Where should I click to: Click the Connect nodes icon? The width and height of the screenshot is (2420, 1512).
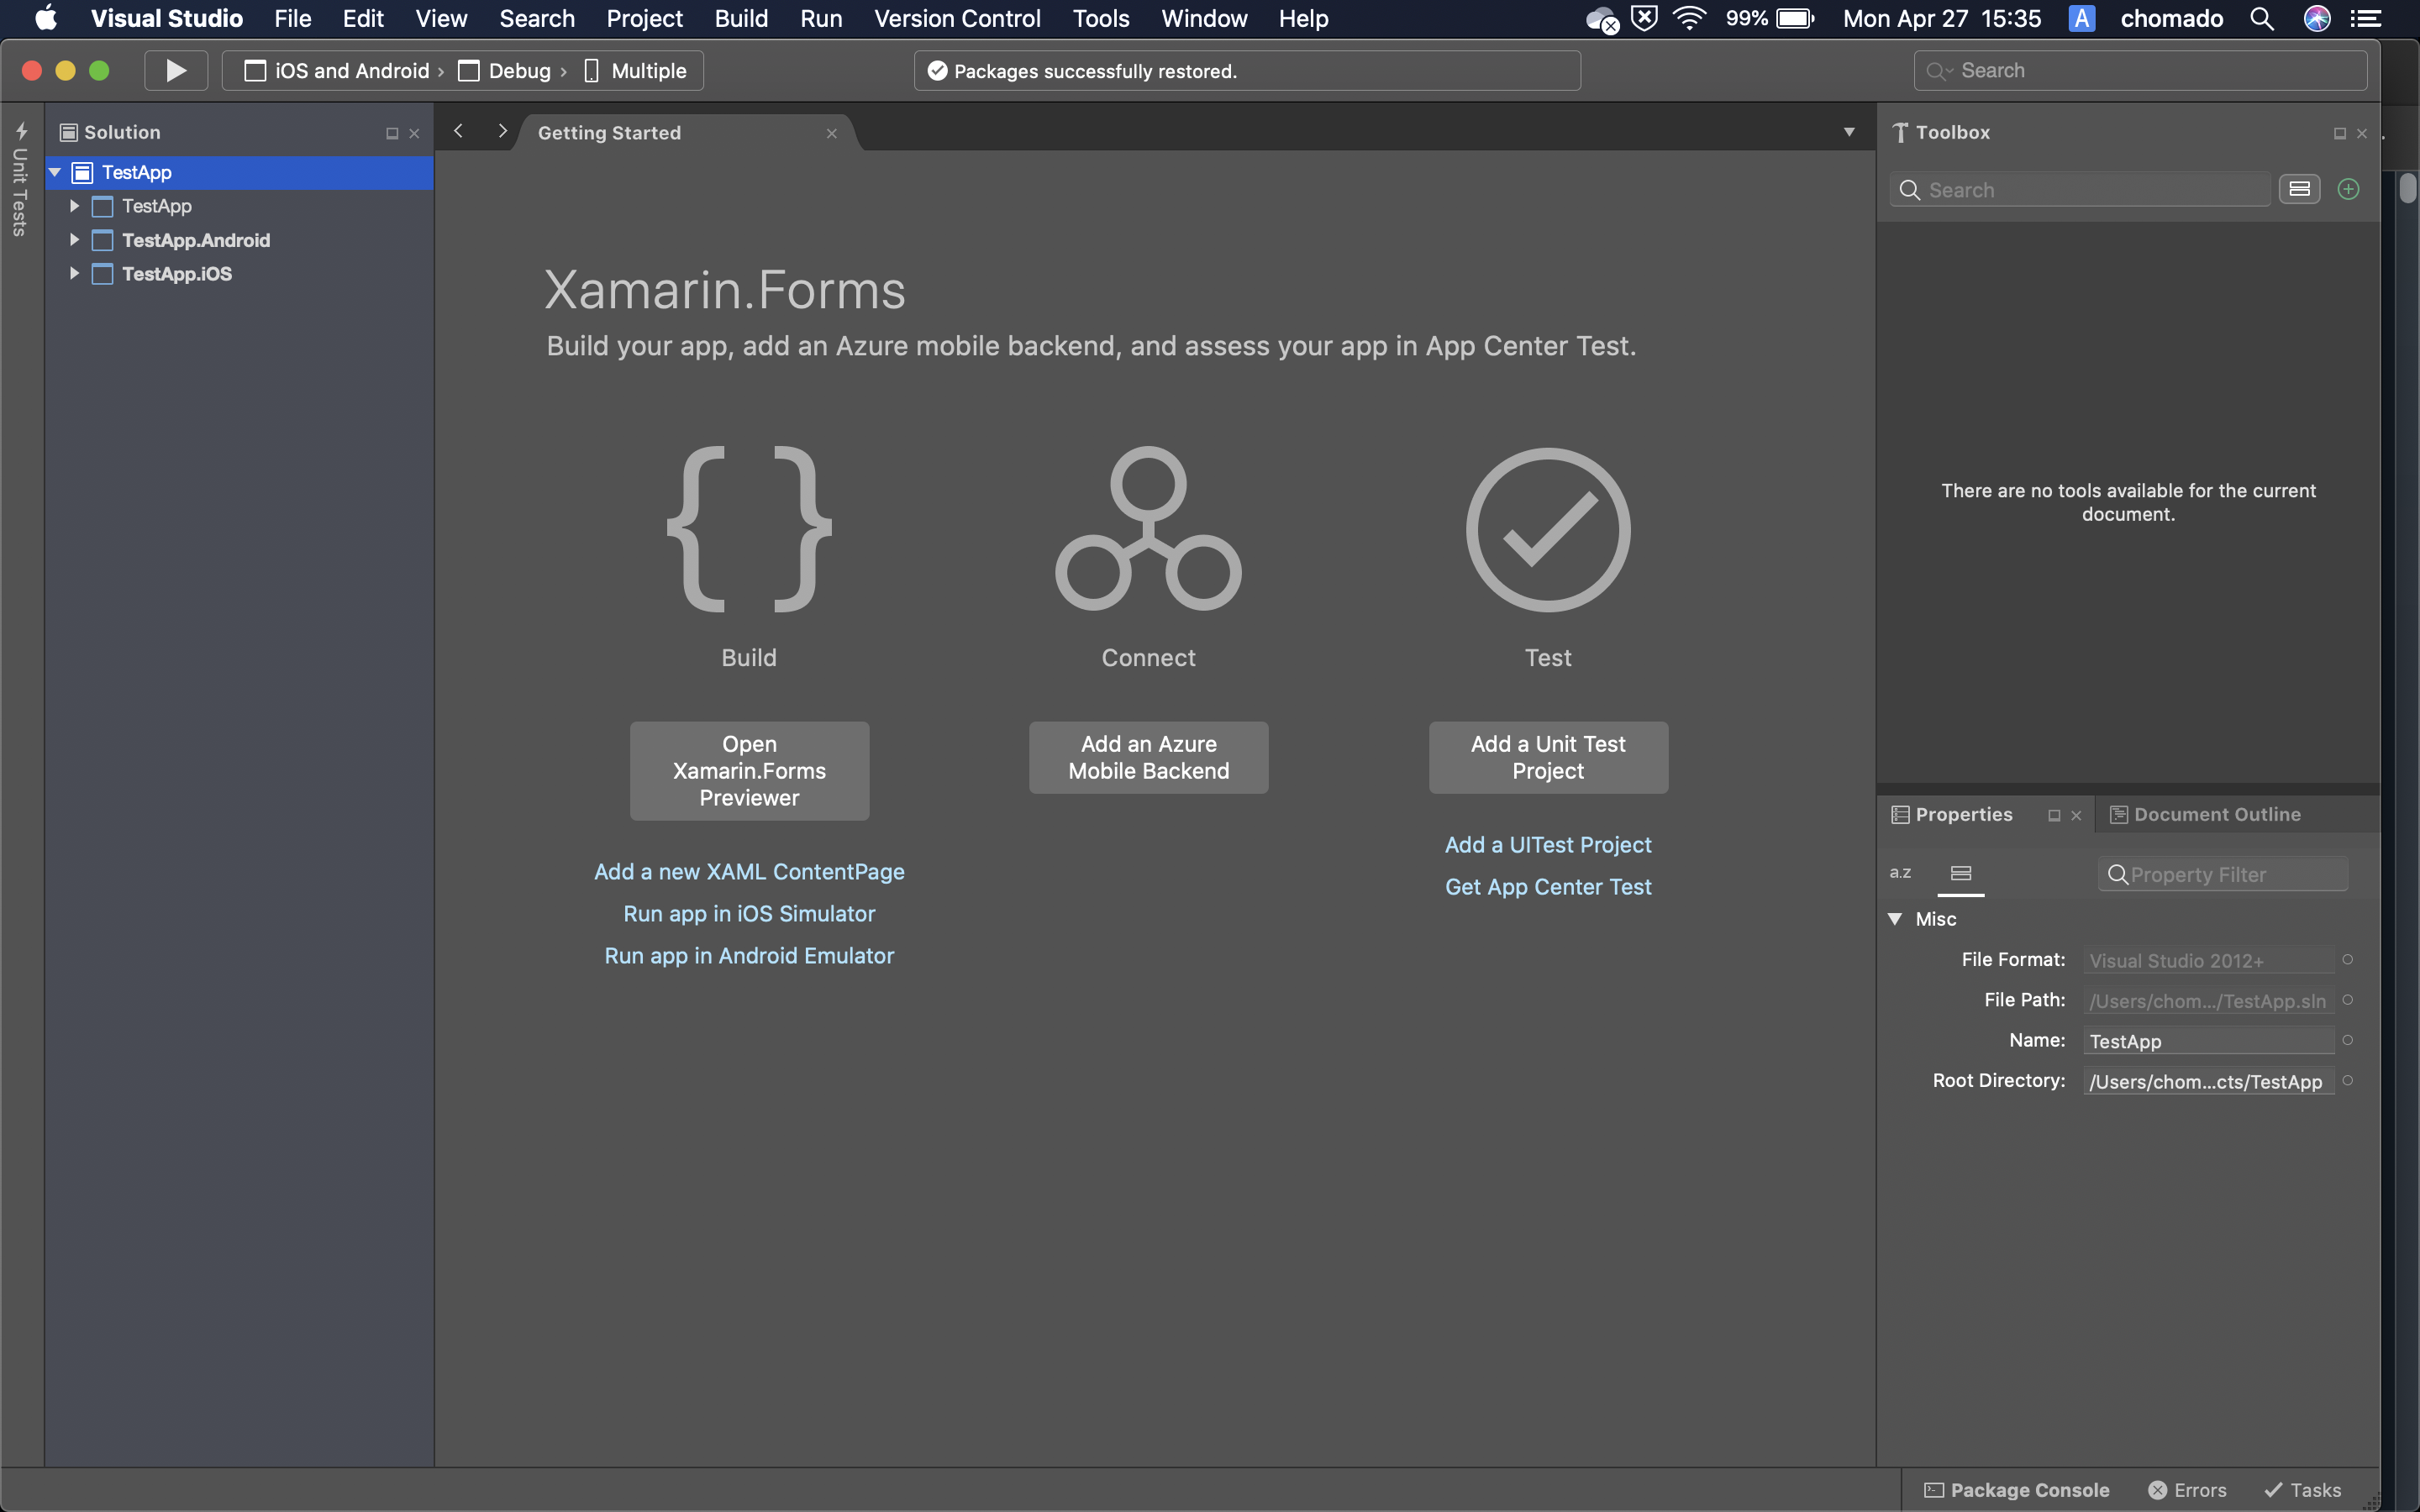pos(1148,529)
